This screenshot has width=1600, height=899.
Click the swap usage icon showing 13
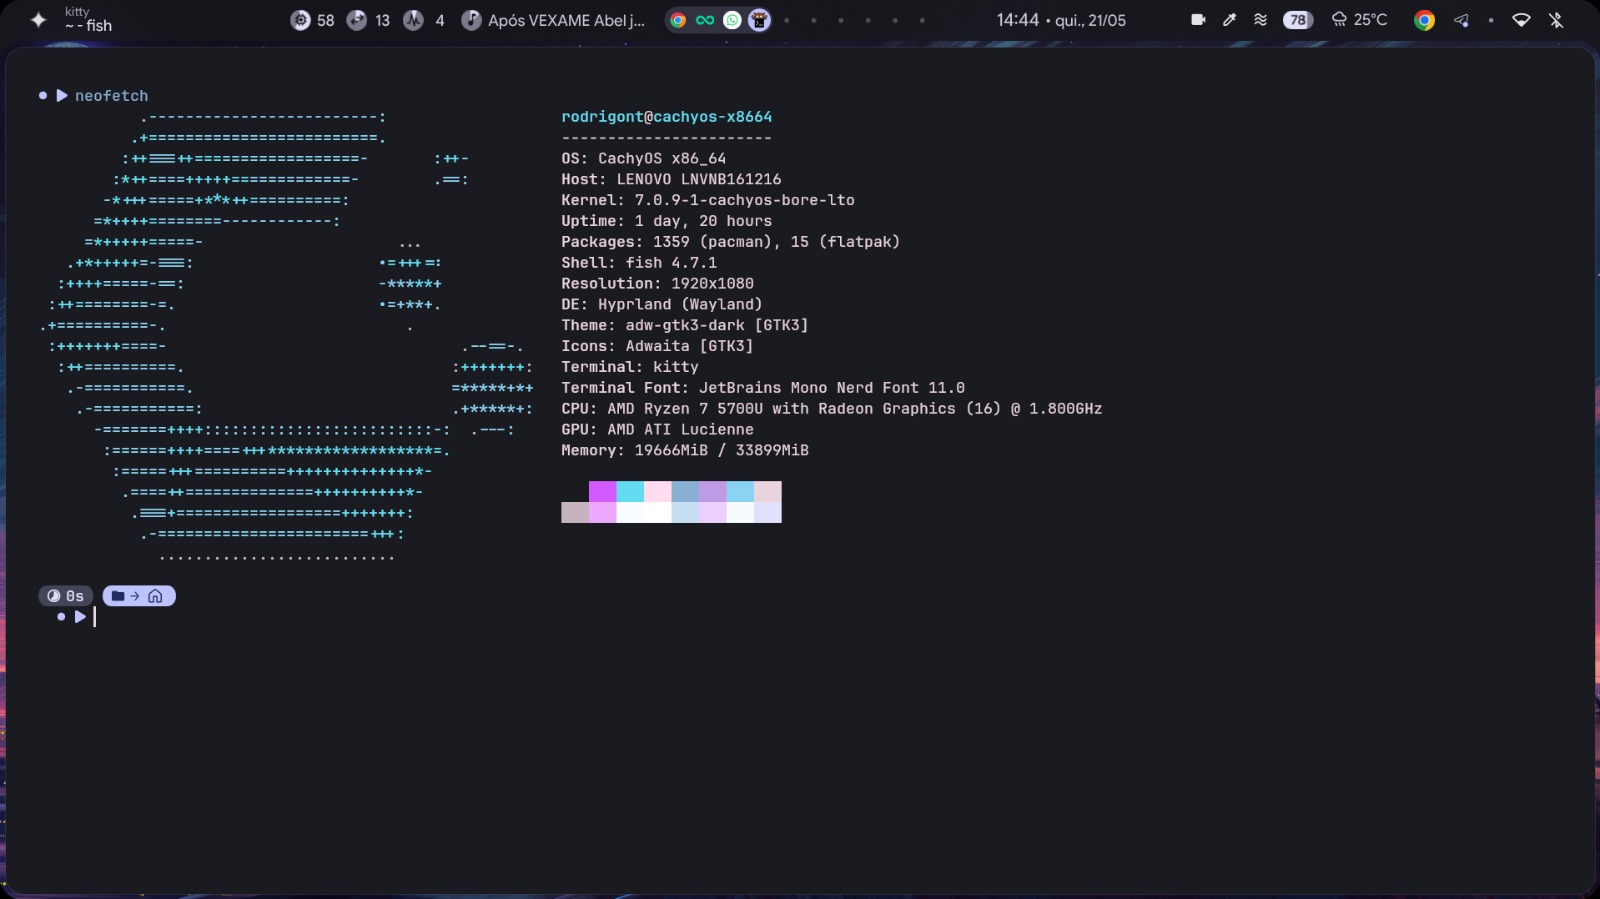(x=357, y=20)
